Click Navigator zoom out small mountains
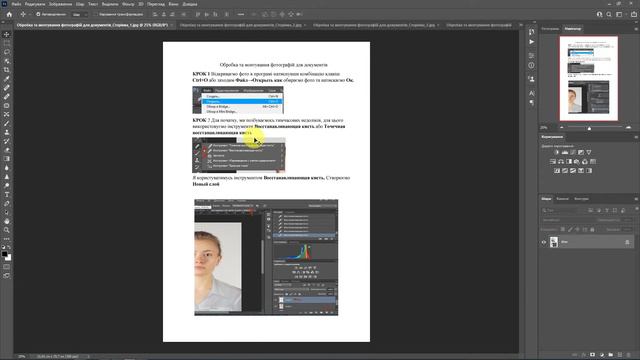Viewport: 640px width, 360px height. click(x=562, y=128)
